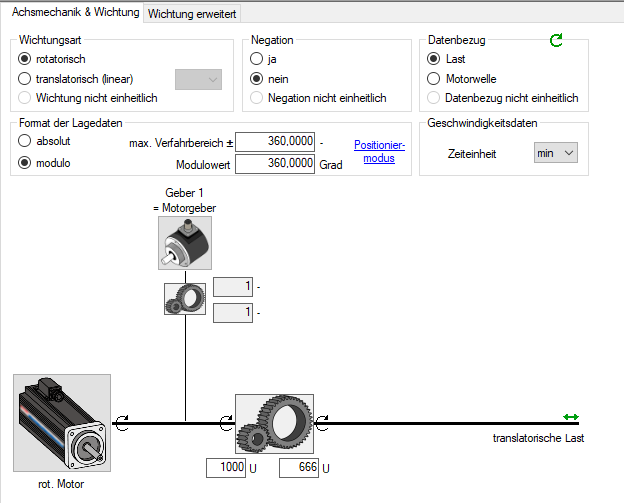Open the Zeiteinheit min dropdown
Screen dimensions: 624x503
(556, 153)
